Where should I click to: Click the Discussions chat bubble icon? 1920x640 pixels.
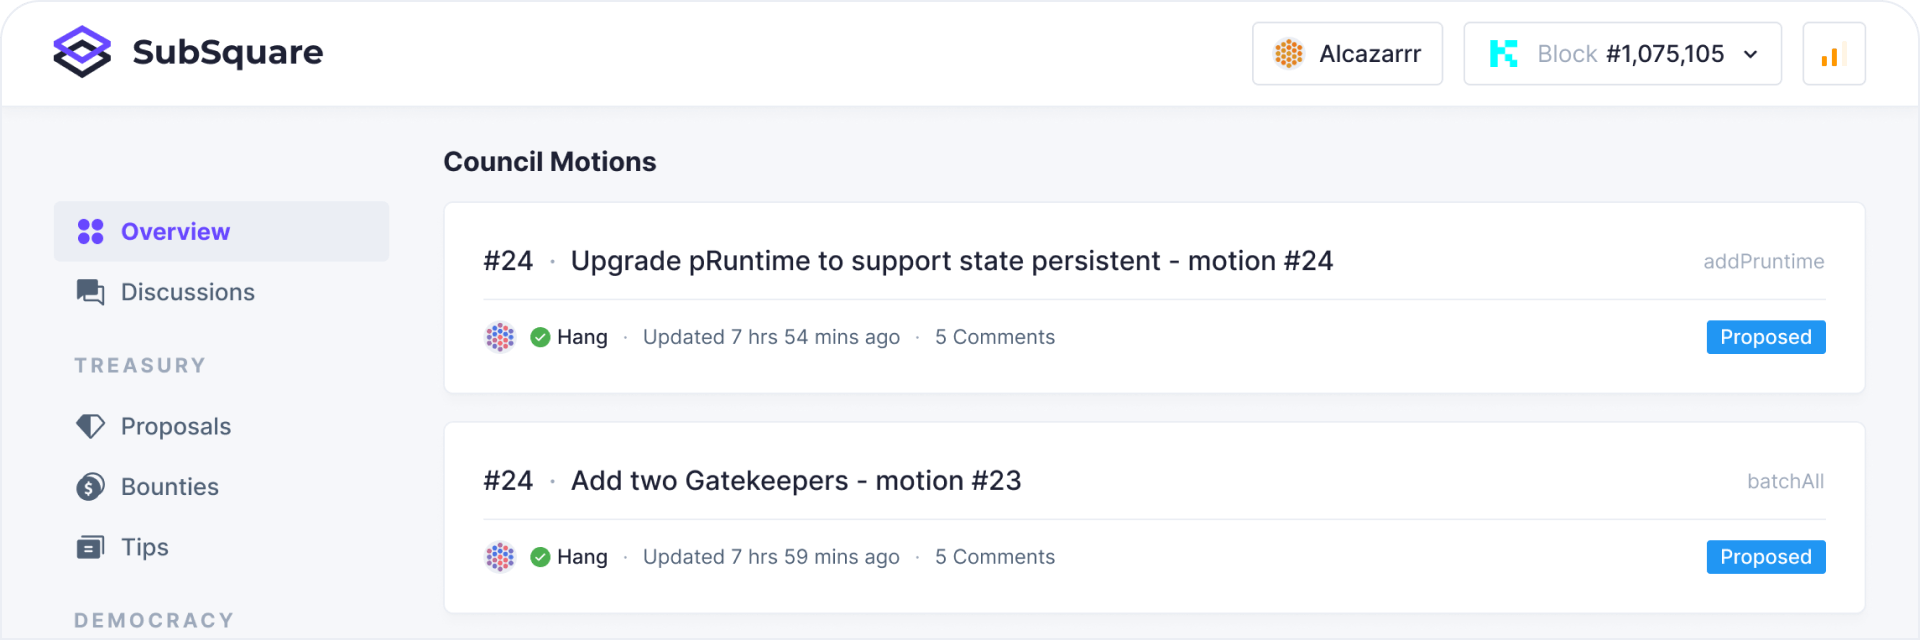(x=91, y=292)
